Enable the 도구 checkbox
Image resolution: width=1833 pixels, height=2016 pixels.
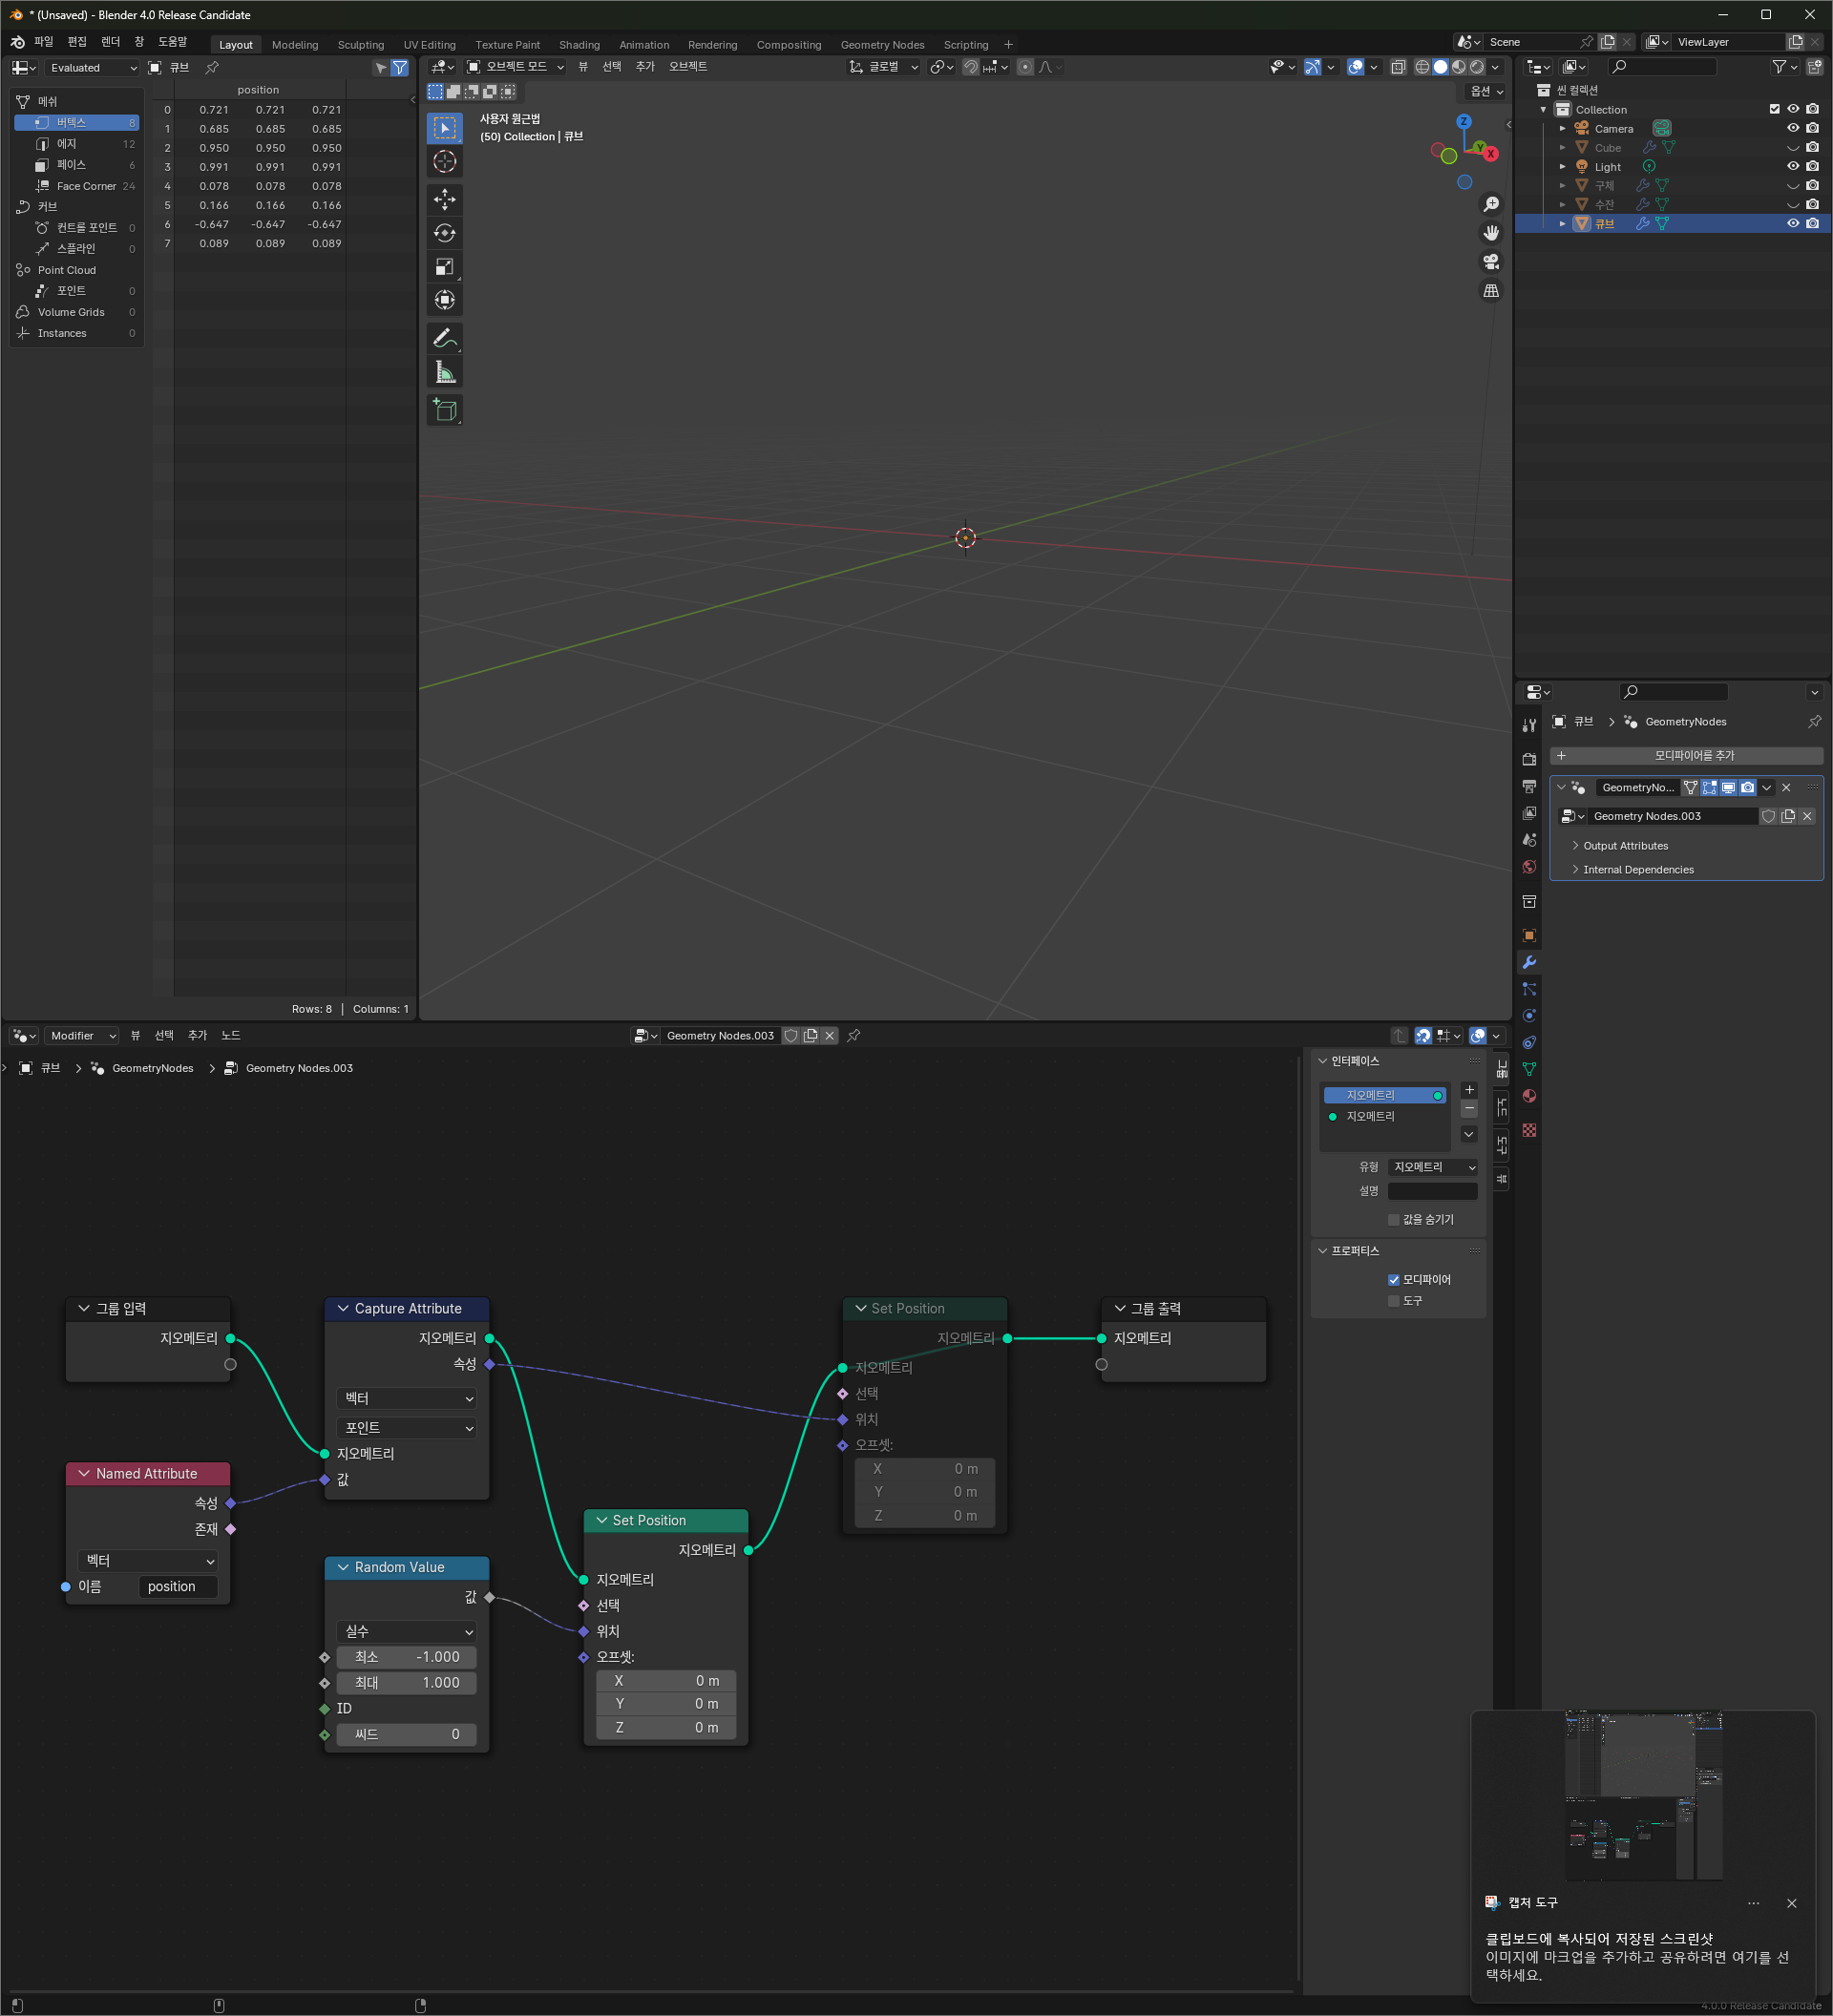click(1393, 1300)
